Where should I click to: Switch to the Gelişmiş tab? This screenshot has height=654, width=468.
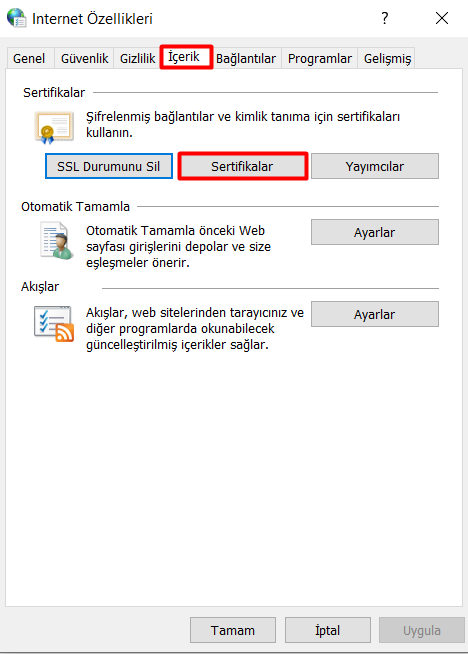pos(387,58)
